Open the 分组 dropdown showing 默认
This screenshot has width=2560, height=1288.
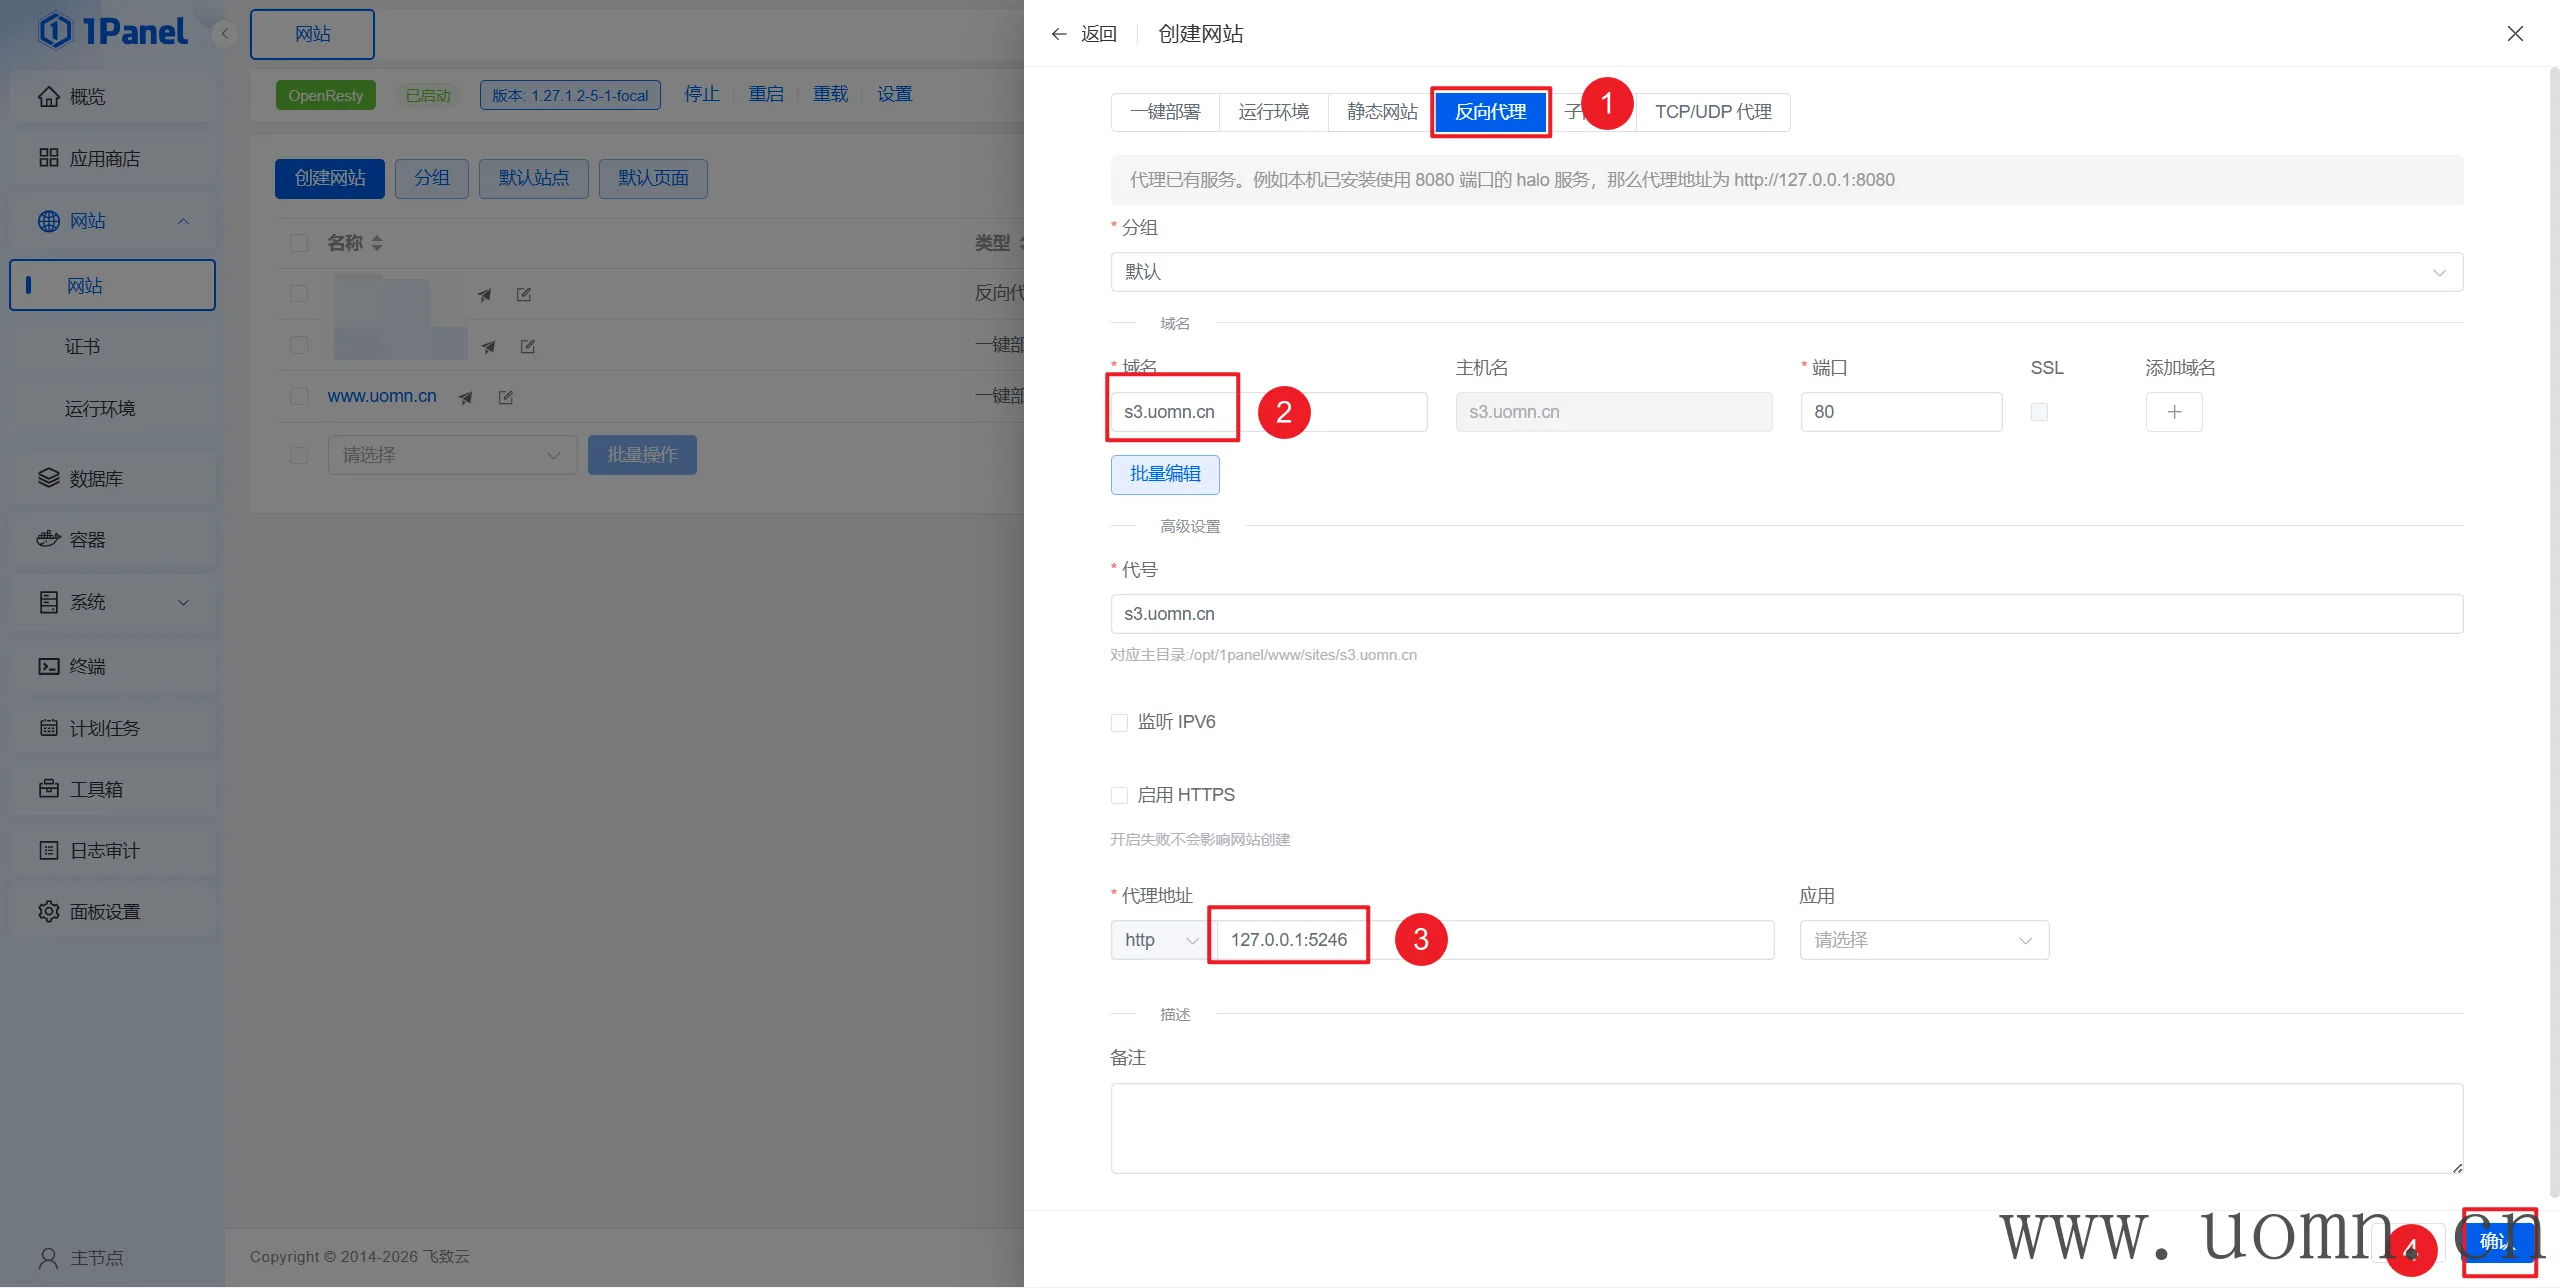click(x=1786, y=272)
